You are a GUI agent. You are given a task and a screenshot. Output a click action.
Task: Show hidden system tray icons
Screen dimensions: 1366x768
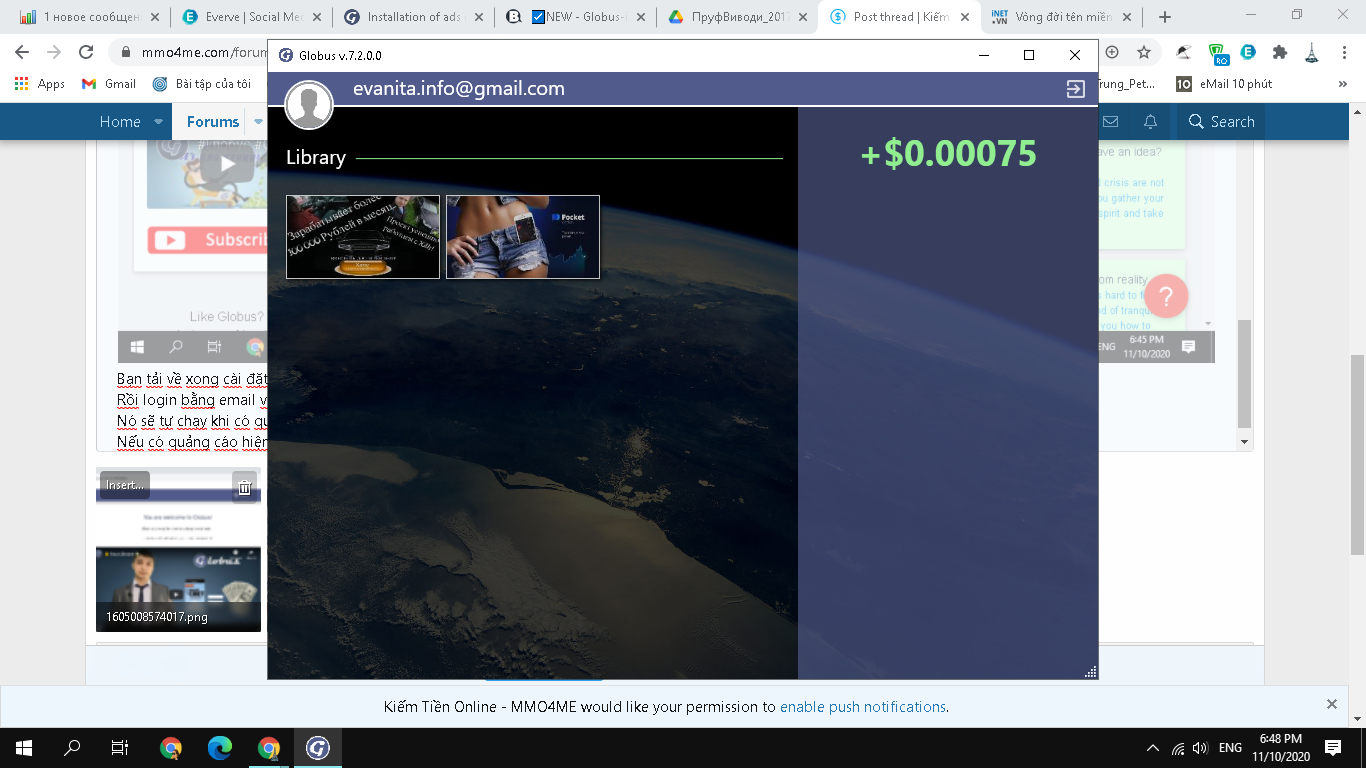coord(1153,748)
